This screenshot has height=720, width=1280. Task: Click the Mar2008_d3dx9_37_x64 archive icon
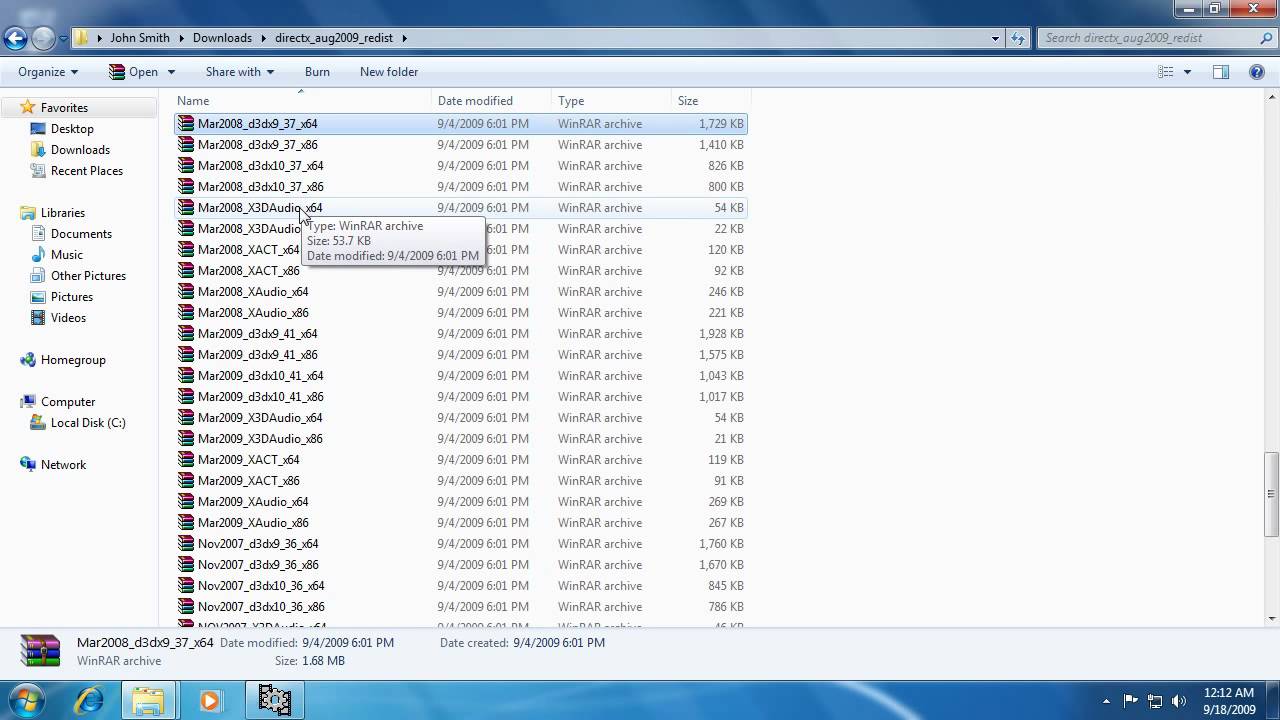[x=186, y=124]
